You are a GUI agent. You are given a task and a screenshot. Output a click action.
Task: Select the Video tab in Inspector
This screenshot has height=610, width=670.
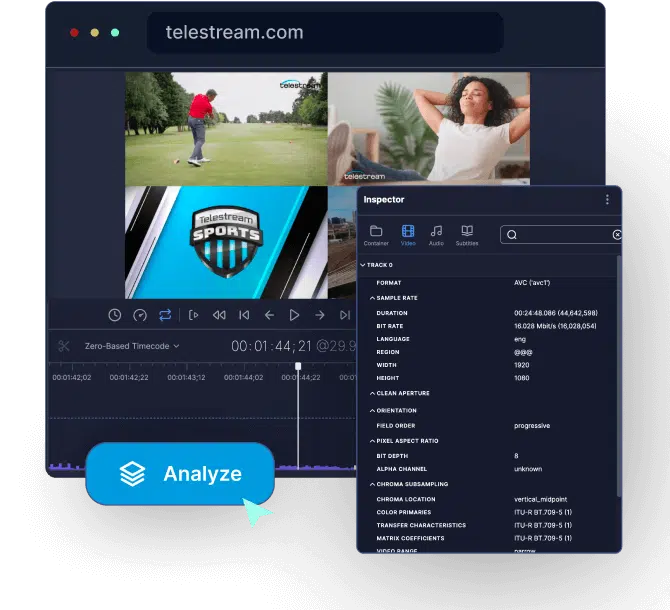408,235
